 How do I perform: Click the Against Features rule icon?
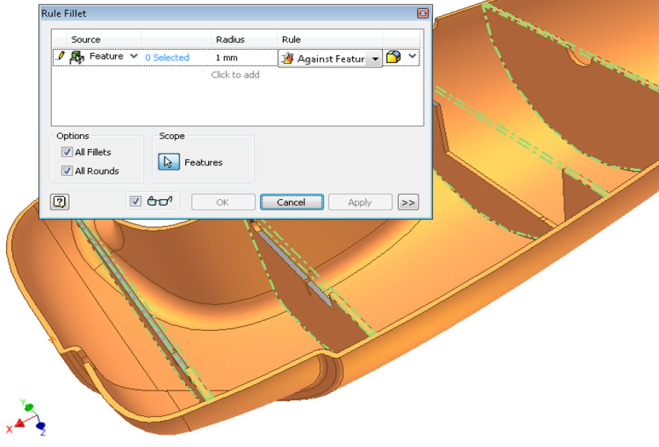(x=287, y=58)
